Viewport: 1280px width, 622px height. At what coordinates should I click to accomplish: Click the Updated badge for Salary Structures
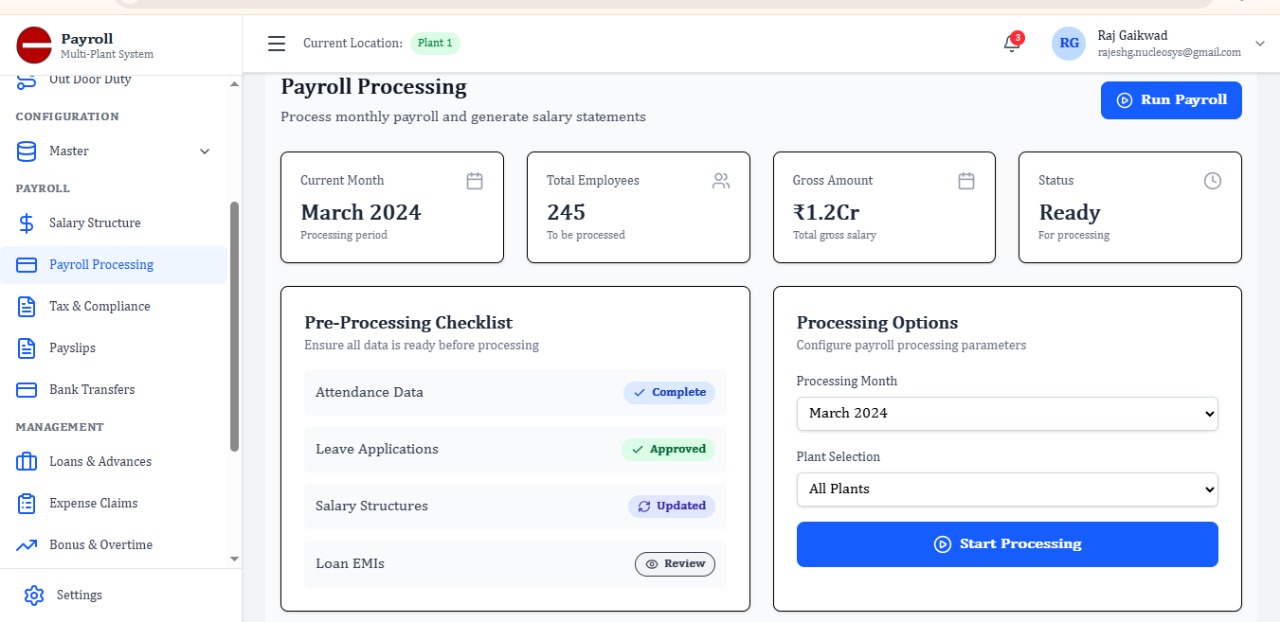point(671,506)
